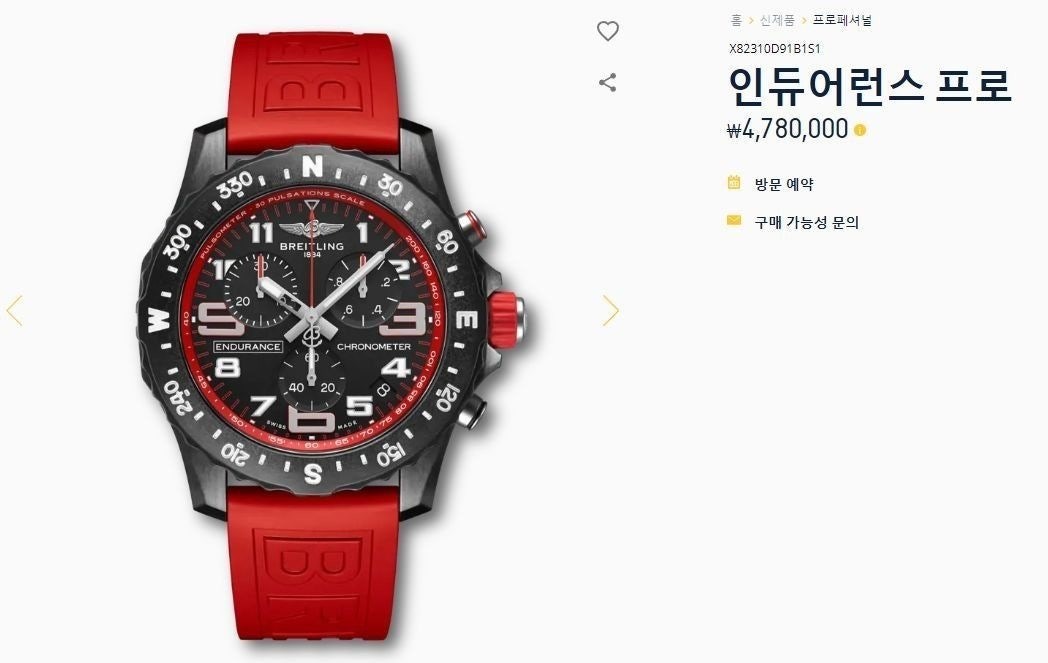
Task: Click the product code X82310D91B1S1
Action: click(x=775, y=49)
